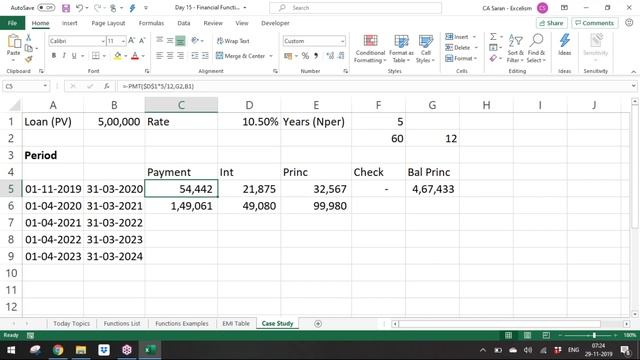640x360 pixels.
Task: Toggle Italic formatting
Action: coord(64,56)
